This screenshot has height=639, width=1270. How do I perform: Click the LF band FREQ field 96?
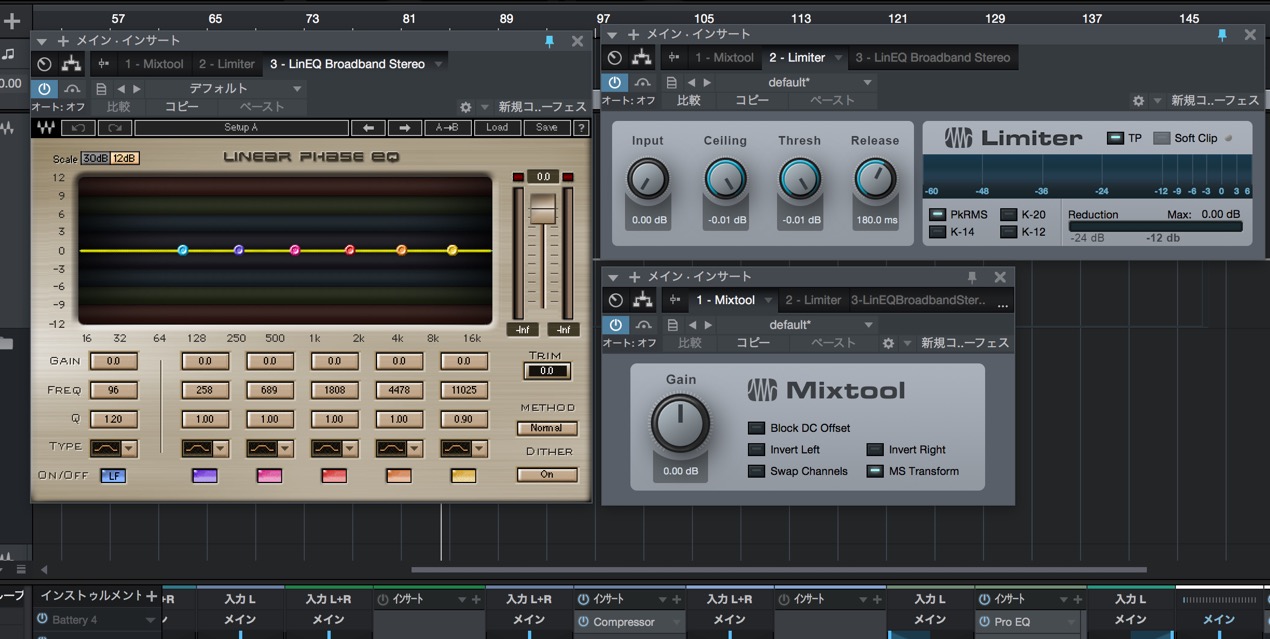(x=114, y=390)
